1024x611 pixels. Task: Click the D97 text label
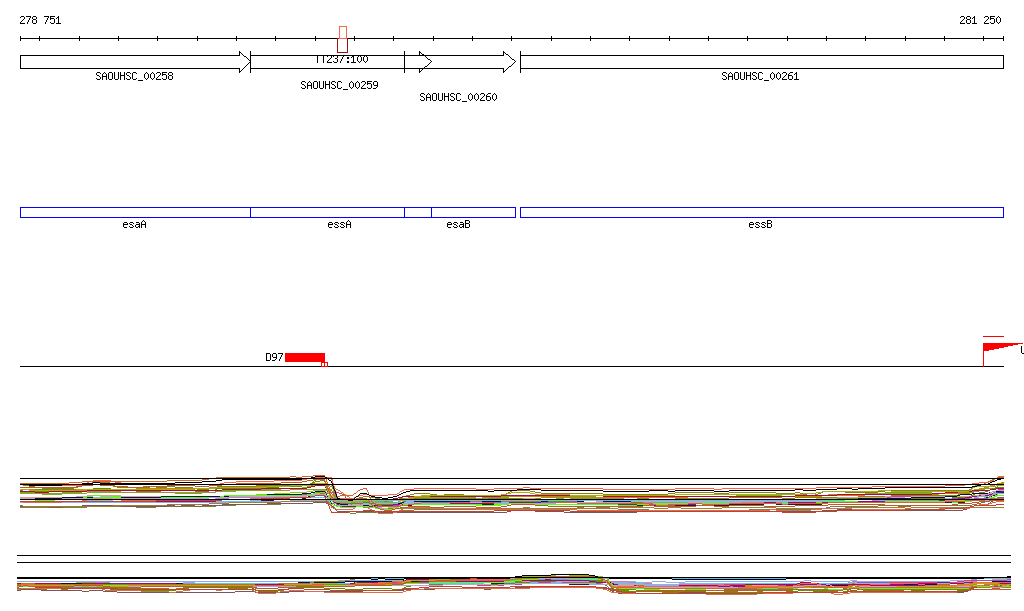[274, 357]
